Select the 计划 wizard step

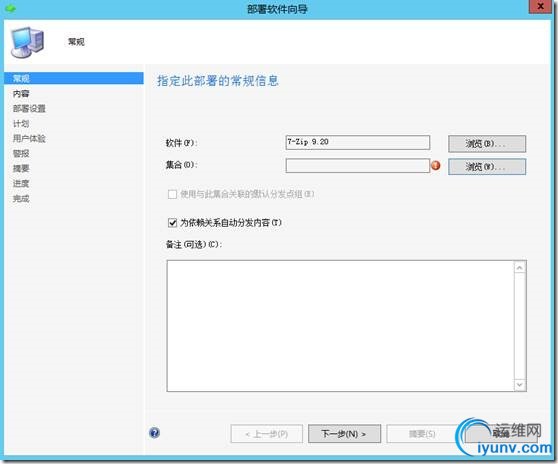(21, 123)
